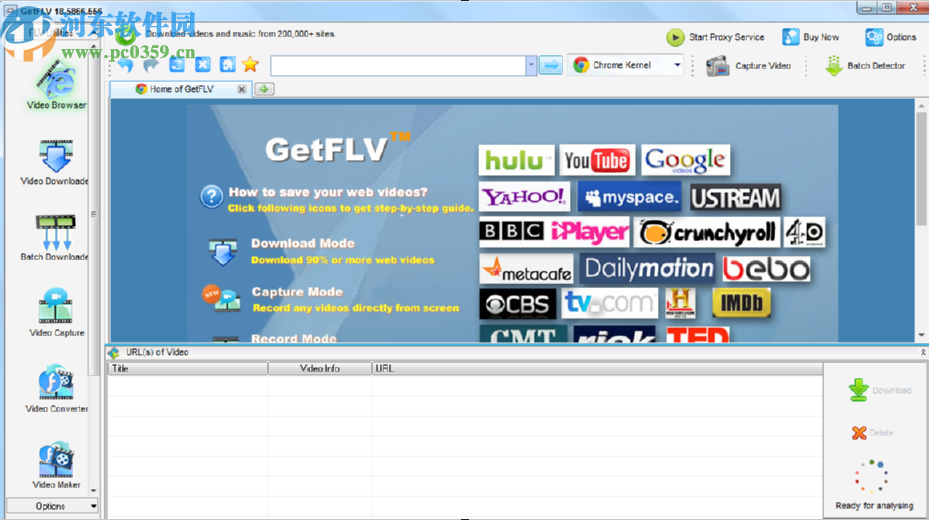Click the tv.com logo

609,303
